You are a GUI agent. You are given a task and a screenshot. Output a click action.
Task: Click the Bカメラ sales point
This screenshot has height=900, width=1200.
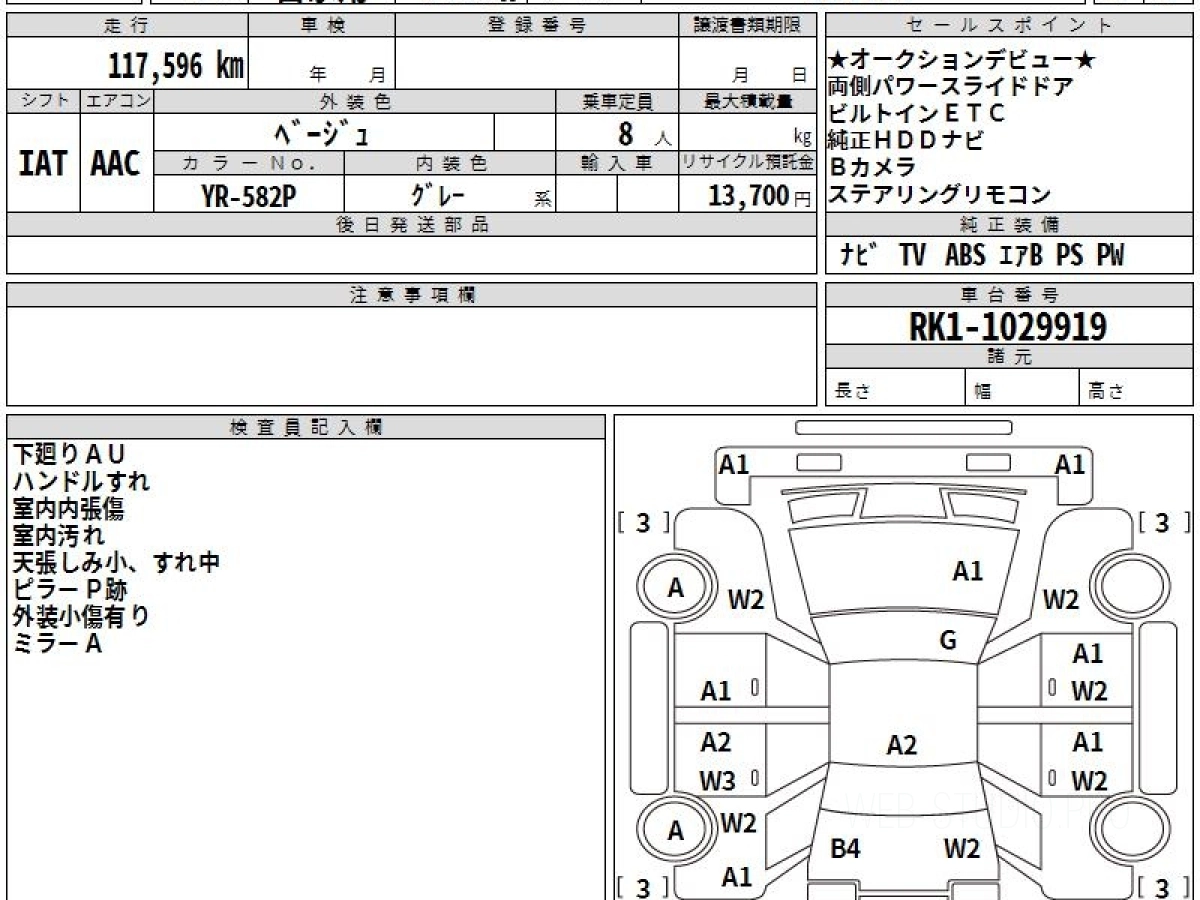click(872, 167)
